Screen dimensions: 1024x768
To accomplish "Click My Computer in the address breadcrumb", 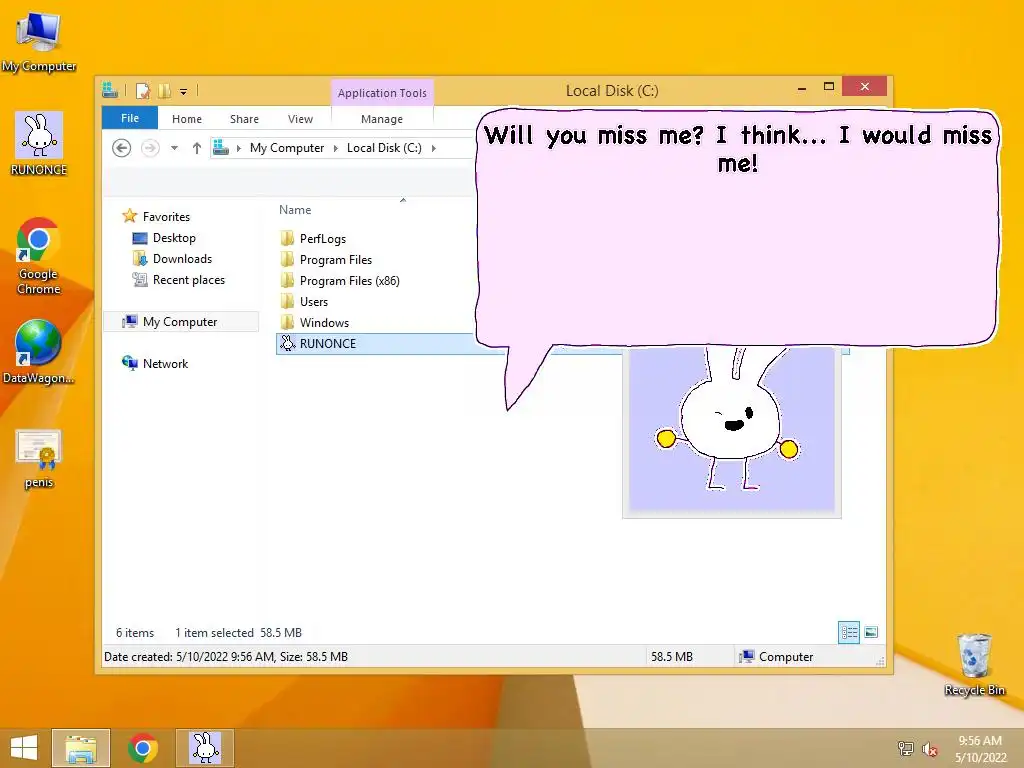I will tap(287, 148).
